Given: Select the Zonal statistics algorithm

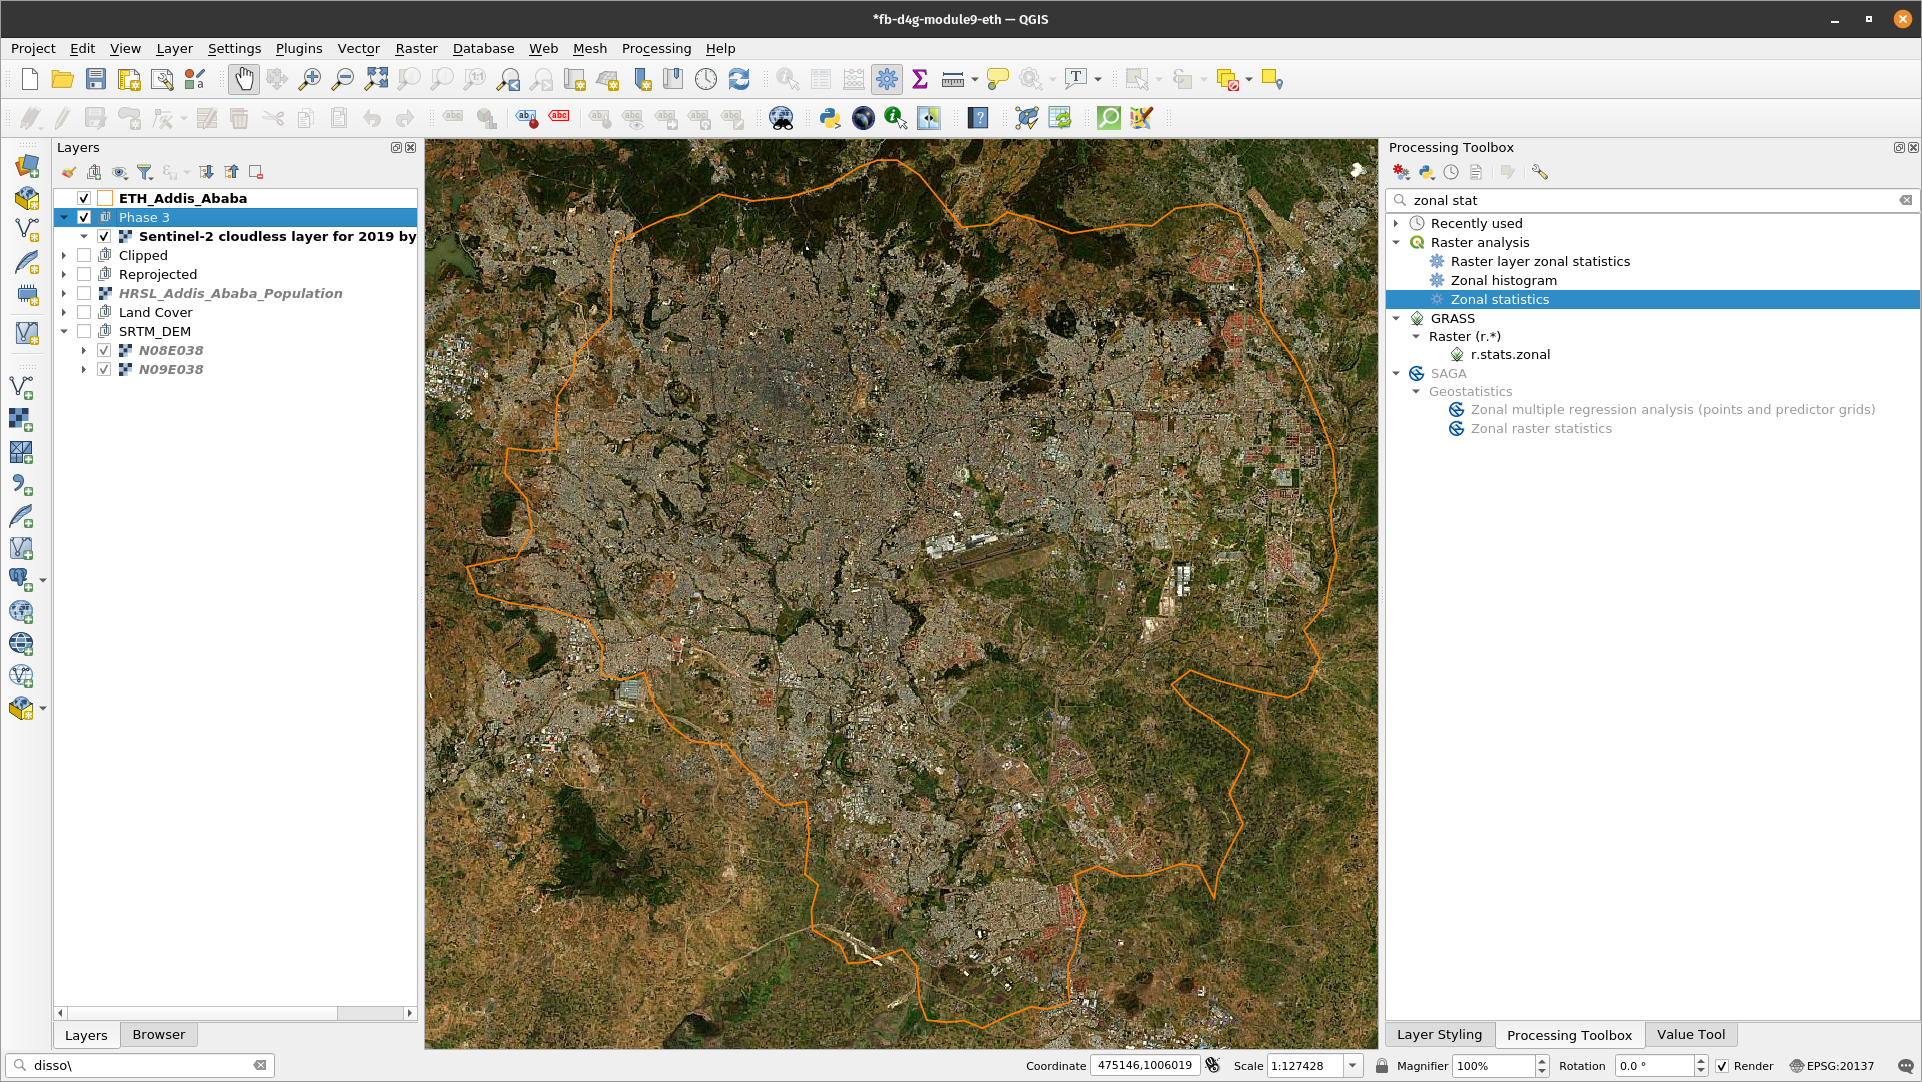Looking at the screenshot, I should (x=1499, y=299).
